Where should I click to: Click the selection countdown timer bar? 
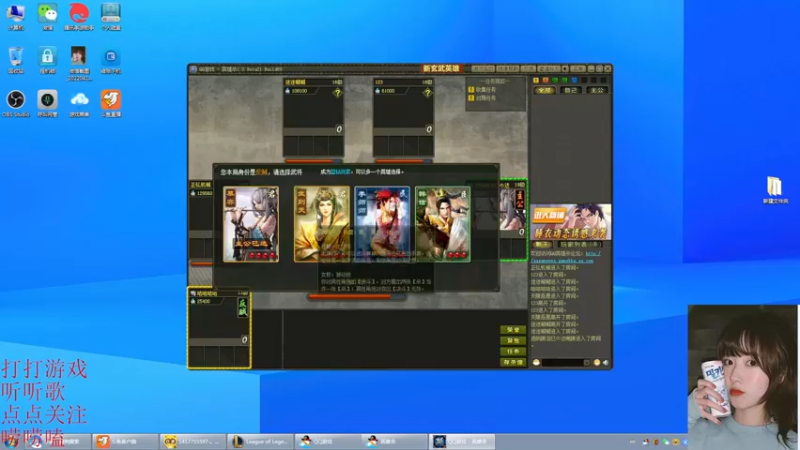357,296
